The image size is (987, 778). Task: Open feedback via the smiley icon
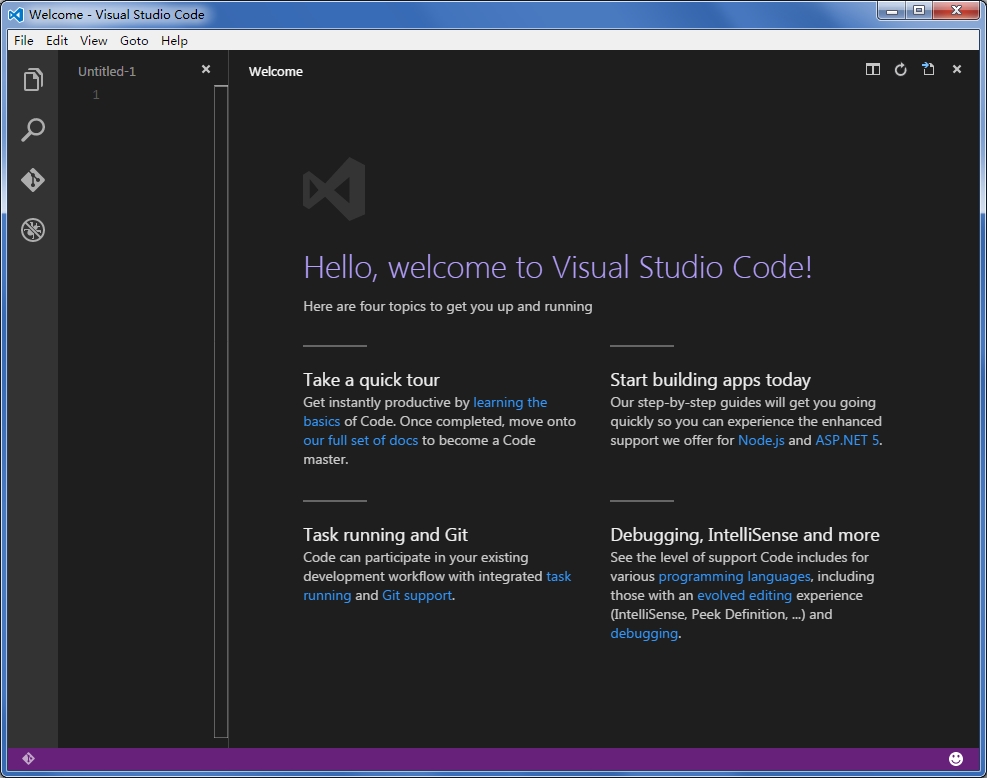coord(958,760)
